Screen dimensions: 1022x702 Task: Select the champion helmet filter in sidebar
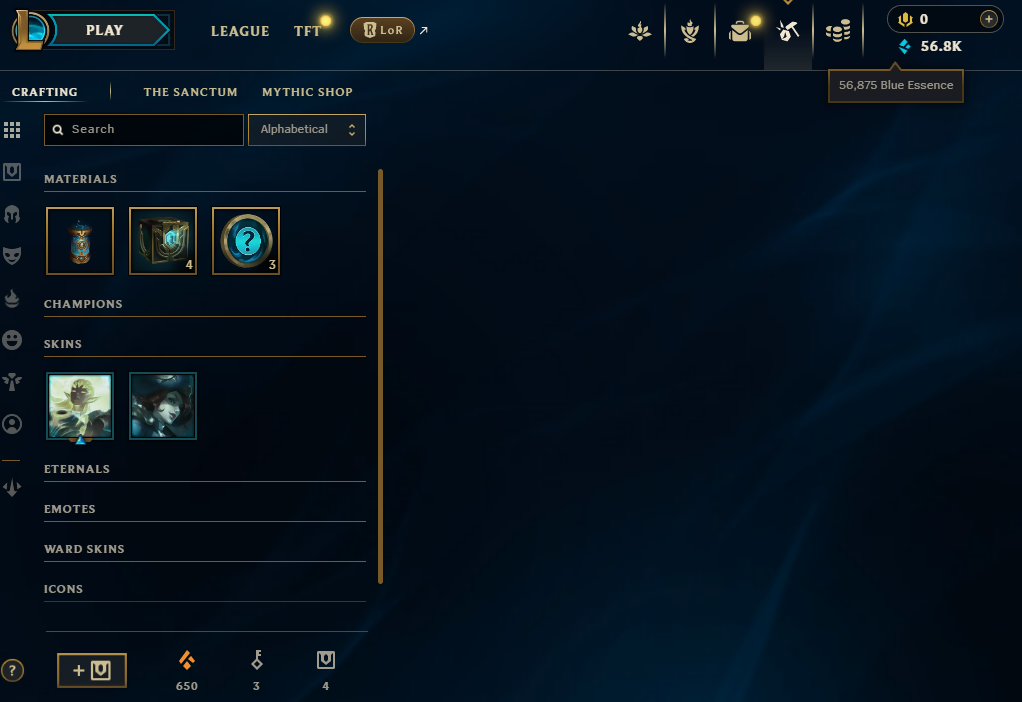(12, 214)
